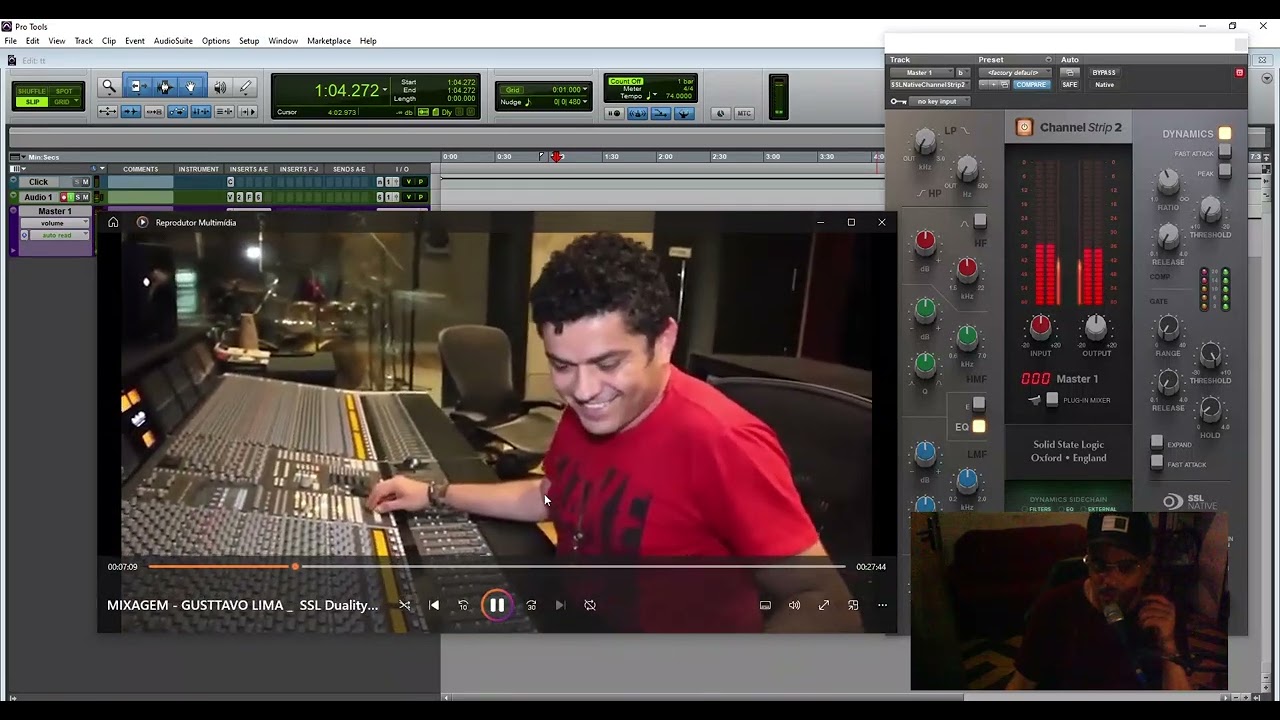Open the File menu
This screenshot has height=720, width=1280.
(x=10, y=41)
